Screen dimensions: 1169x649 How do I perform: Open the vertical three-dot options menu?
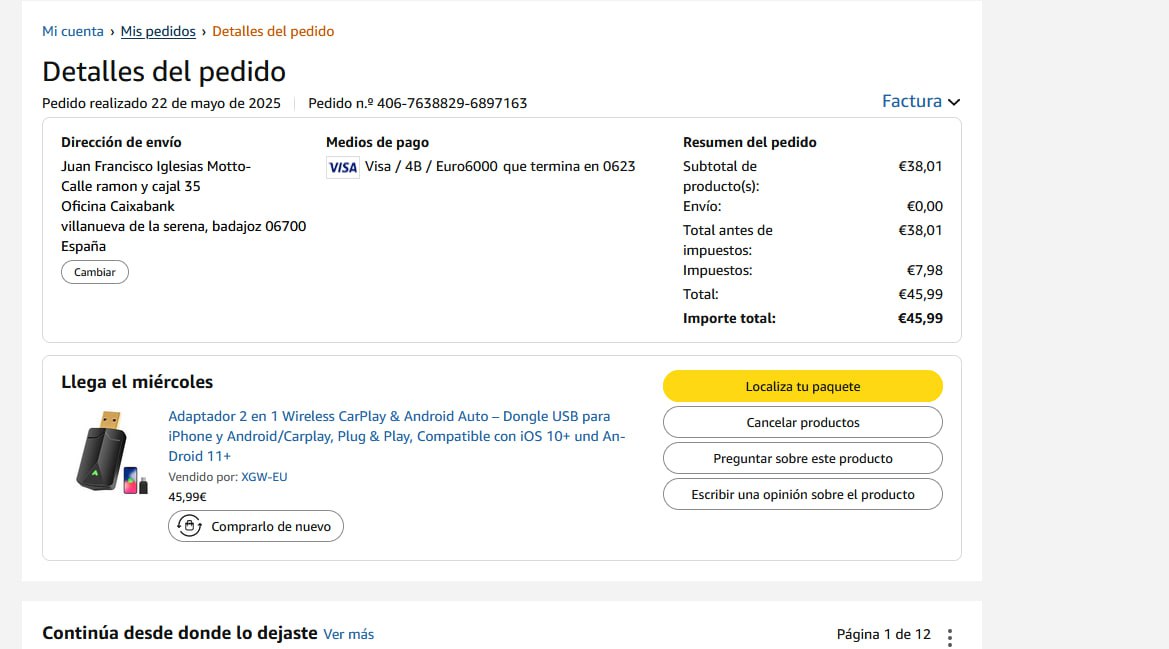point(949,637)
